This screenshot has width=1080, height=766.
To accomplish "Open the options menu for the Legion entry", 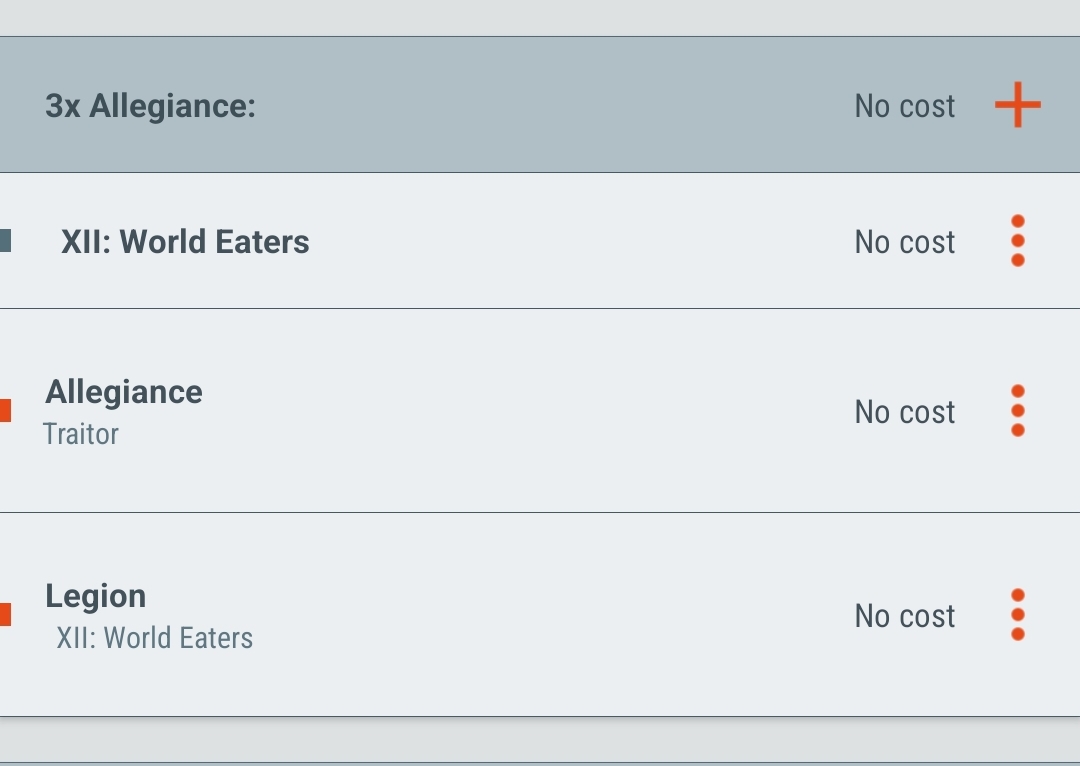I will click(x=1018, y=616).
